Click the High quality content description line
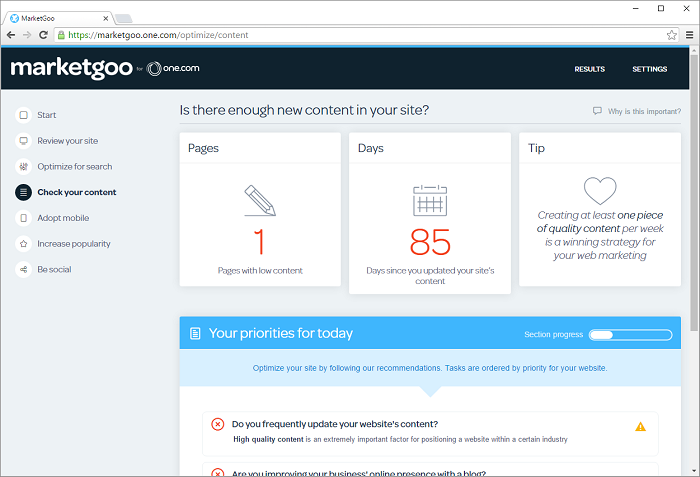Image resolution: width=700 pixels, height=477 pixels. tap(400, 439)
